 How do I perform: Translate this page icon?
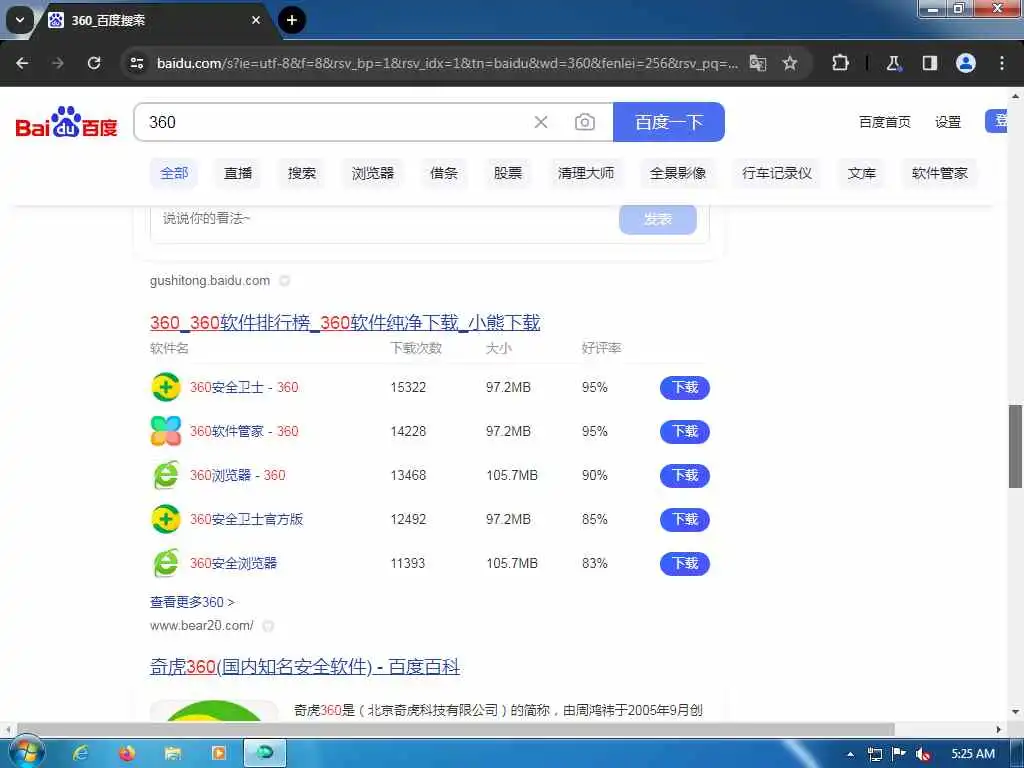pos(758,63)
